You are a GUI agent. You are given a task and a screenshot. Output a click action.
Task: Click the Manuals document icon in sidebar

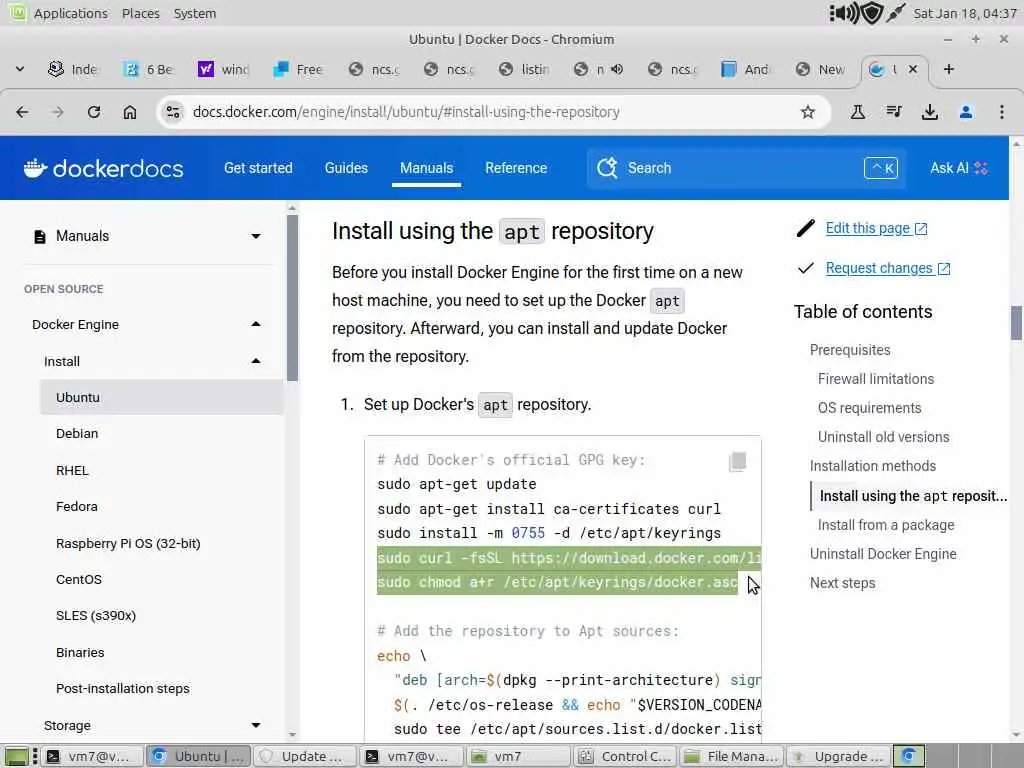(x=40, y=236)
